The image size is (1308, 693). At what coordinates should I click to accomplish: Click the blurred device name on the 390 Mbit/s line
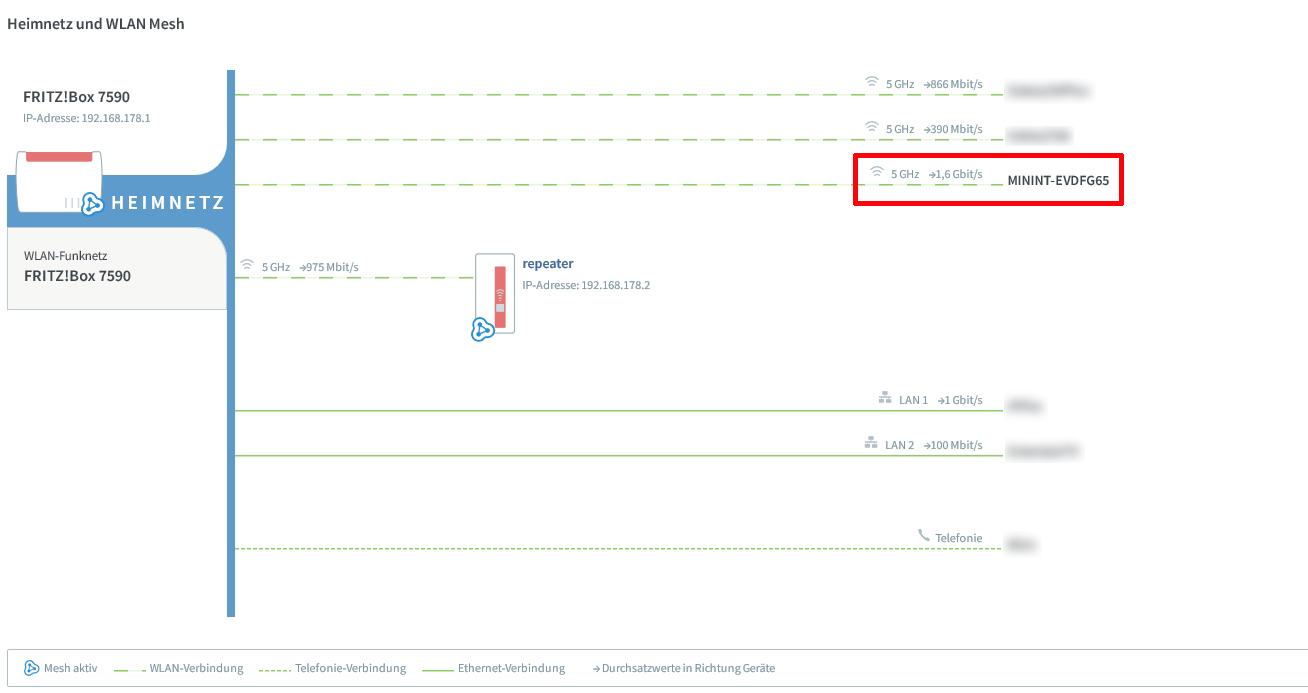coord(1040,135)
